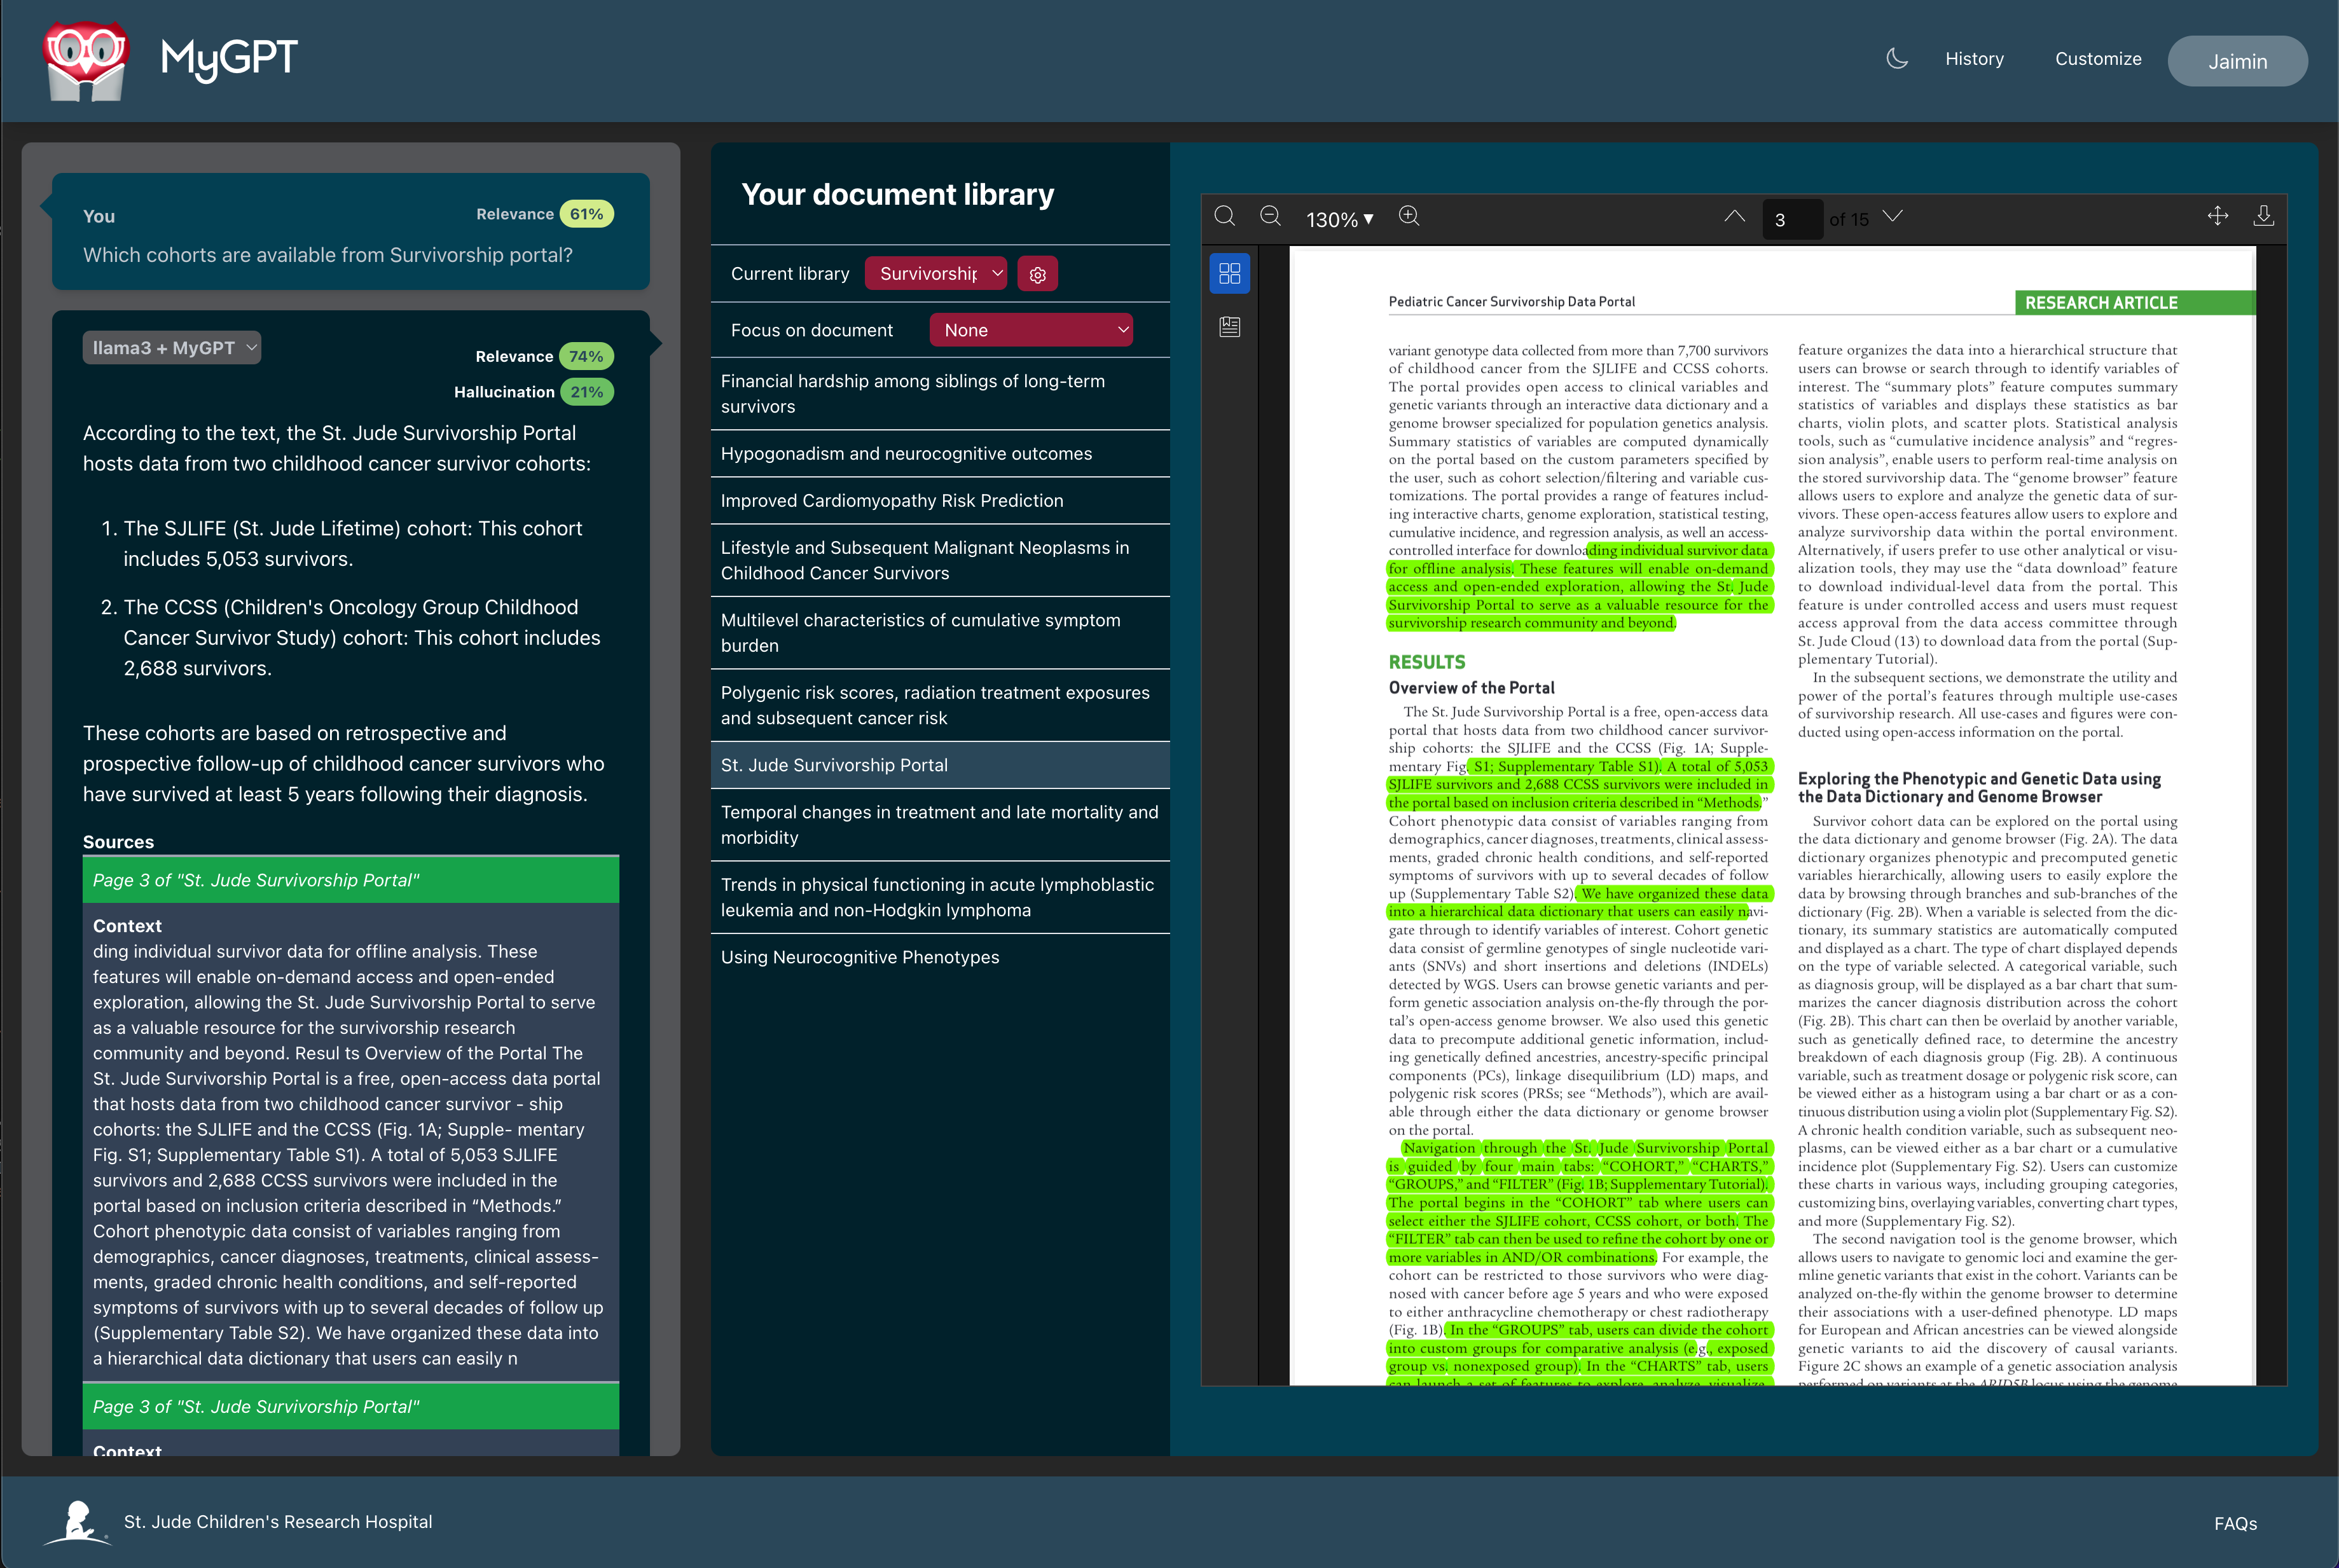Viewport: 2339px width, 1568px height.
Task: Open the PDF search tool
Action: [1224, 216]
